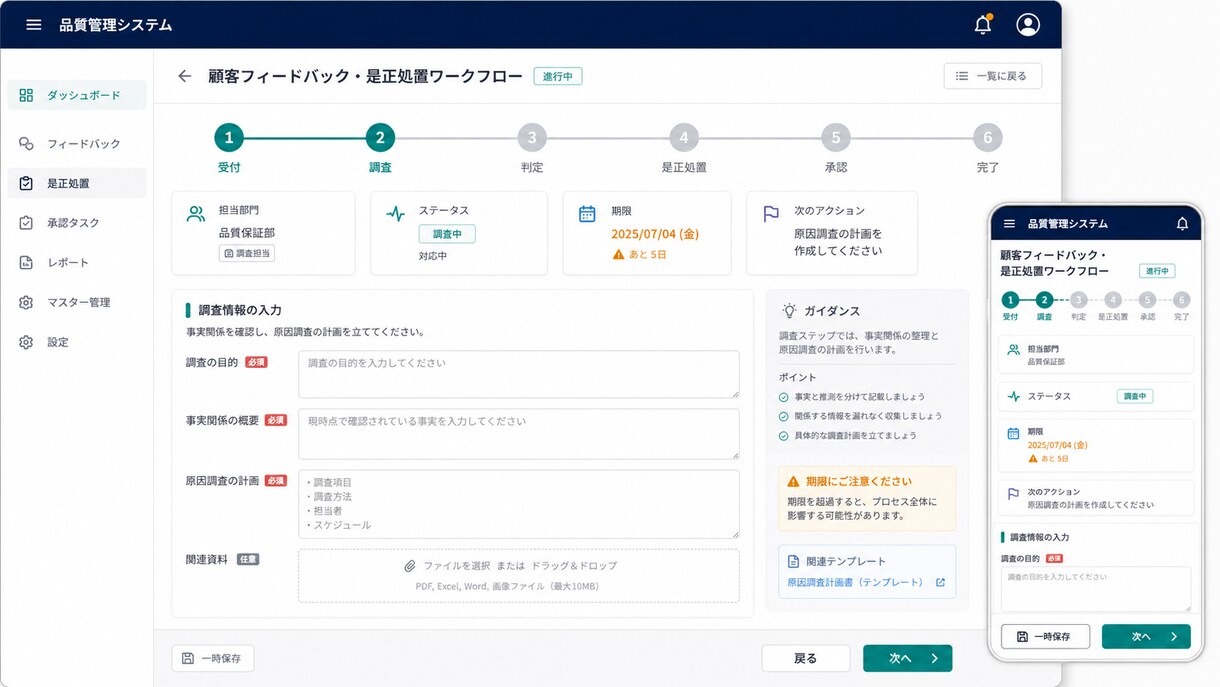
Task: Click the ファイルを選択 upload drop zone
Action: point(519,575)
